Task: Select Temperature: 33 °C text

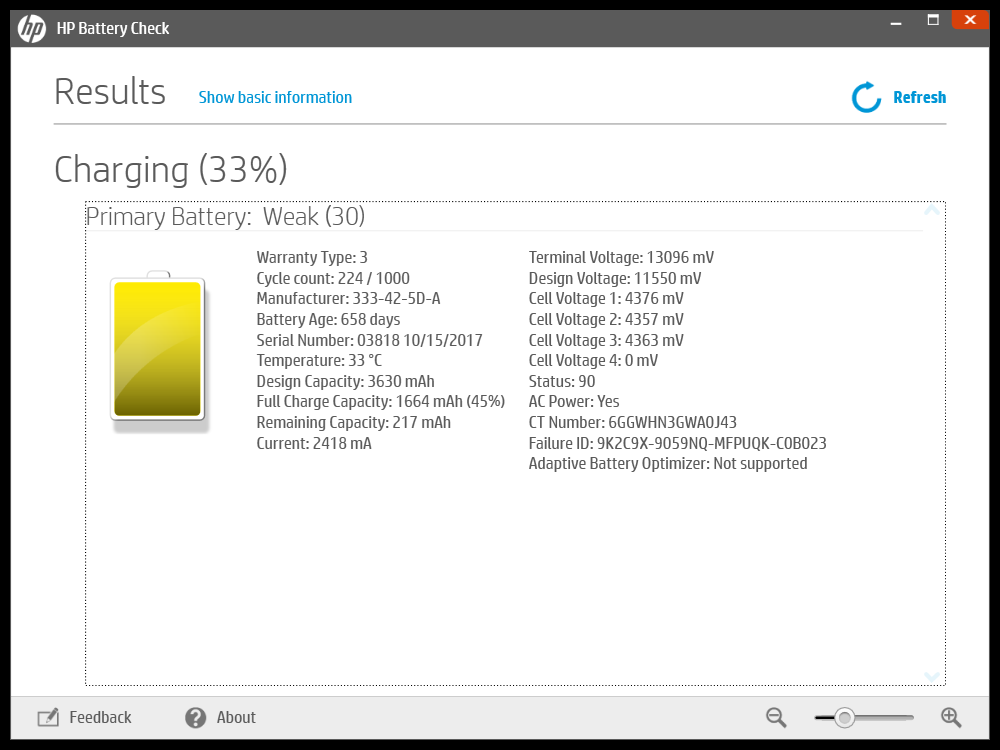Action: pos(319,360)
